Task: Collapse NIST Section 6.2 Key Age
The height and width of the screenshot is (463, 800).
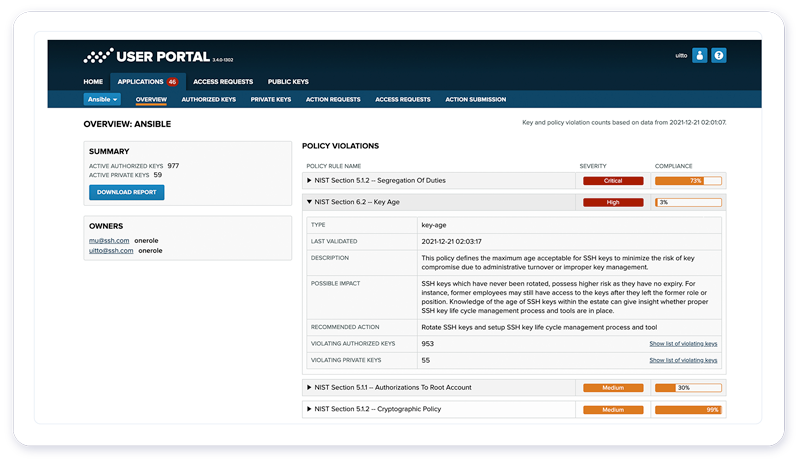Action: [x=360, y=202]
